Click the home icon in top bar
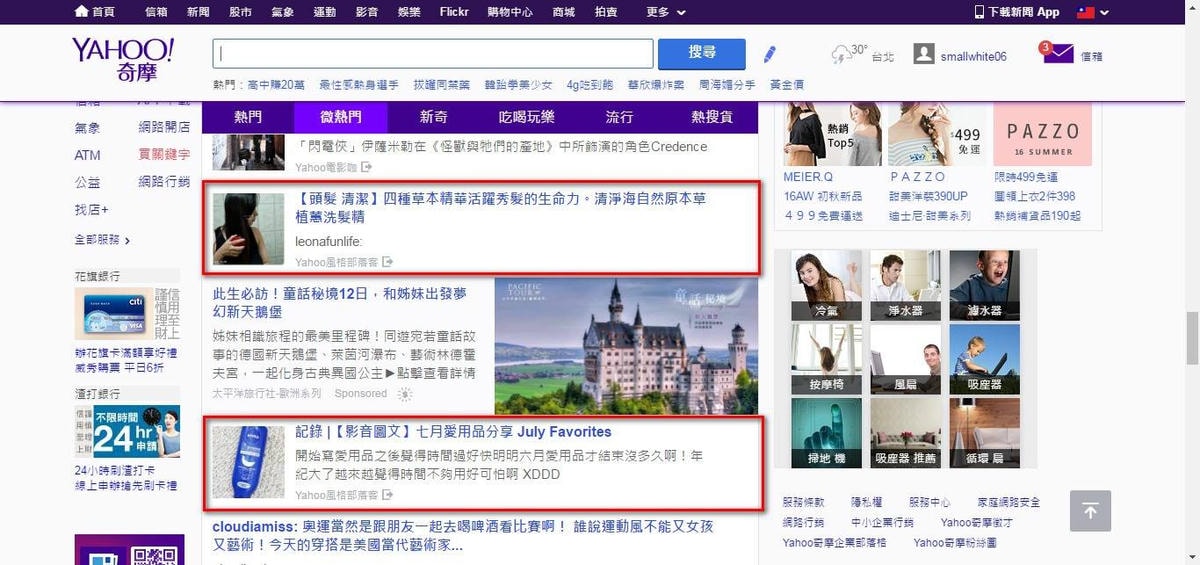The height and width of the screenshot is (565, 1200). 81,12
